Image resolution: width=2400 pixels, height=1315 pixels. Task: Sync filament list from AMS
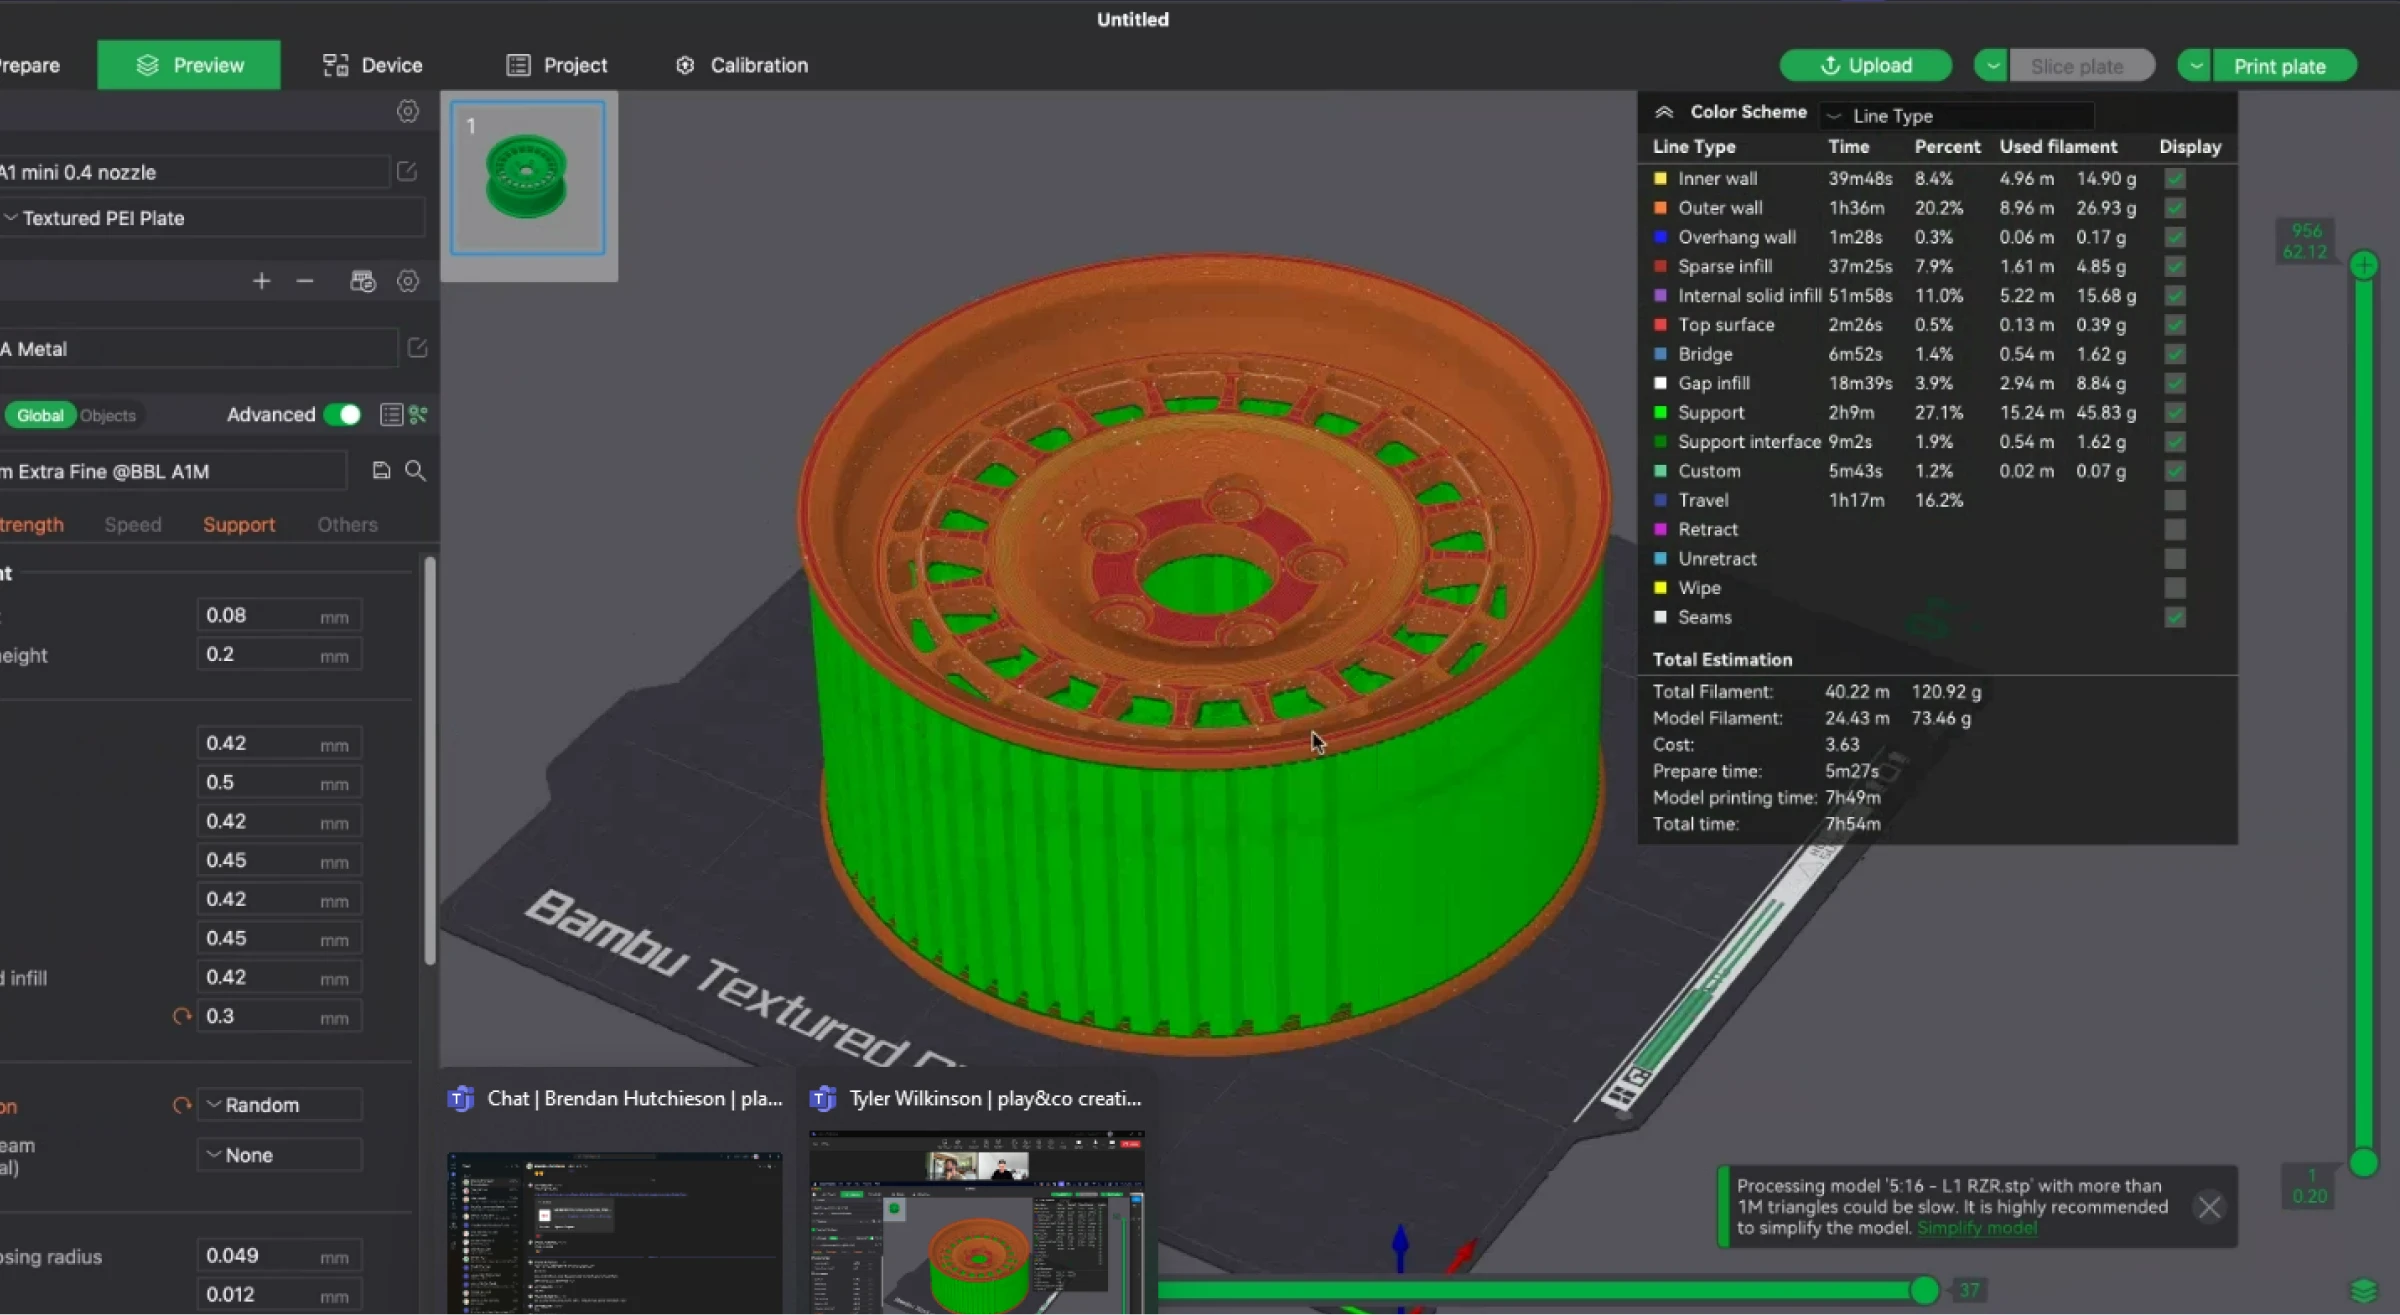point(363,281)
